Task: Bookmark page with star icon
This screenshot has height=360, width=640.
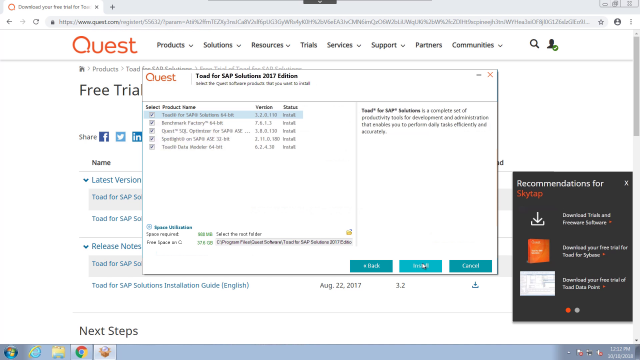Action: (x=601, y=22)
